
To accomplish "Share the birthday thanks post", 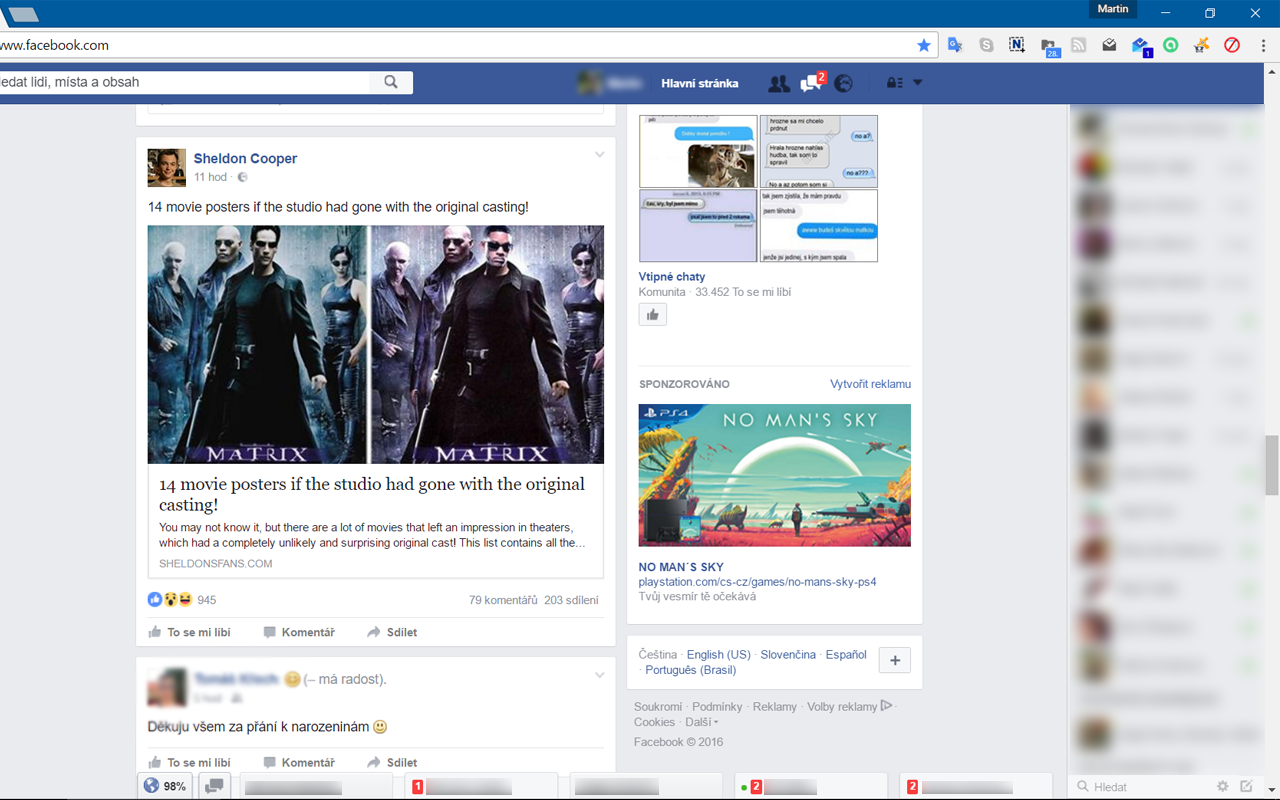I will [x=392, y=762].
